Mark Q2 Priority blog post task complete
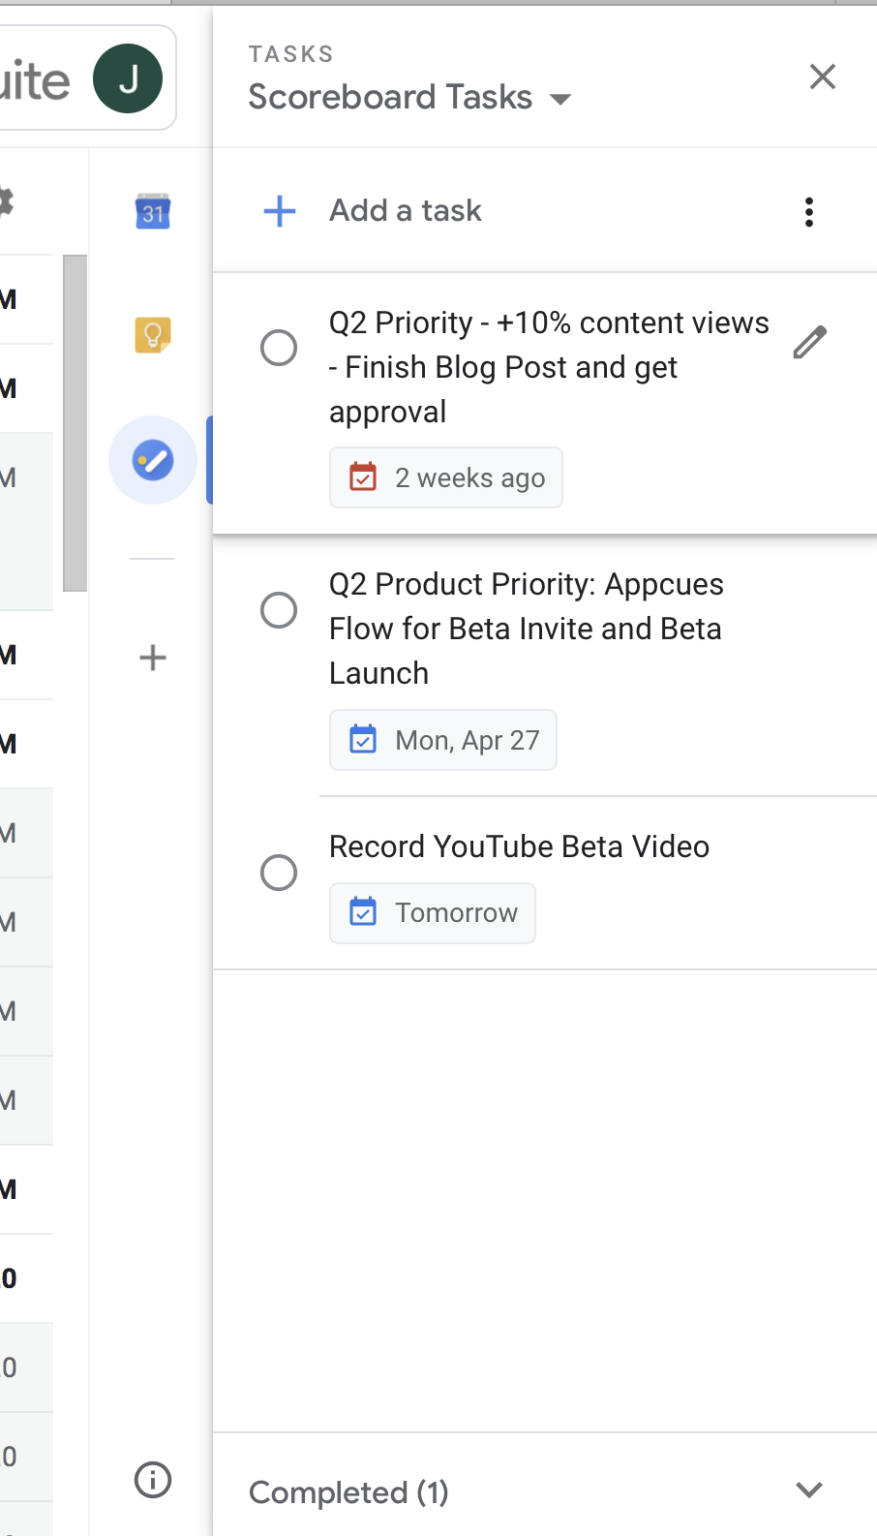877x1536 pixels. point(279,348)
